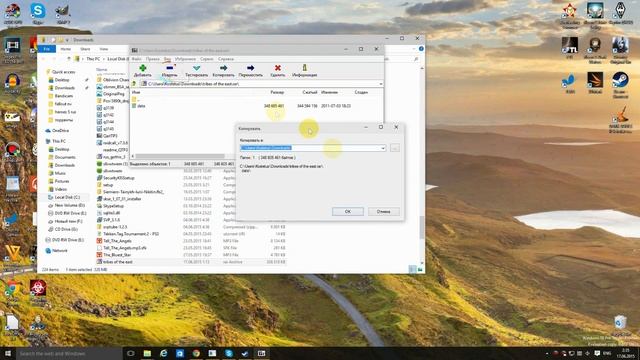Open File Explorer from the taskbar
This screenshot has height=360, width=640.
point(147,353)
